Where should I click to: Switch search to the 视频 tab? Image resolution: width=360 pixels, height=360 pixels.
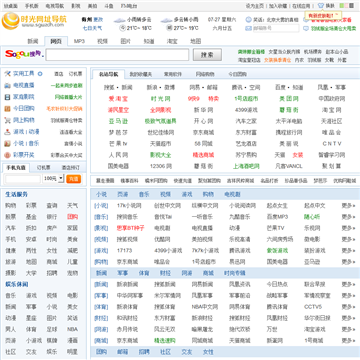pyautogui.click(x=102, y=41)
